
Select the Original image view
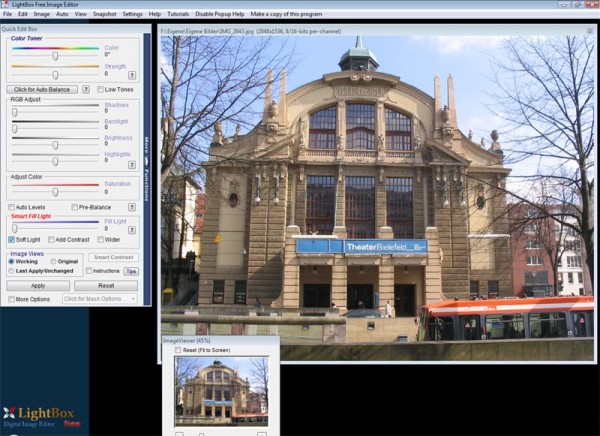click(50, 261)
